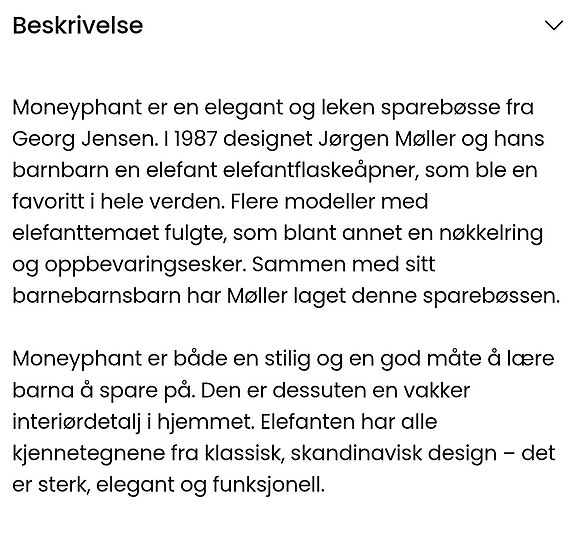Click the word interiørdetalj
This screenshot has height=533, width=575.
pos(77,422)
